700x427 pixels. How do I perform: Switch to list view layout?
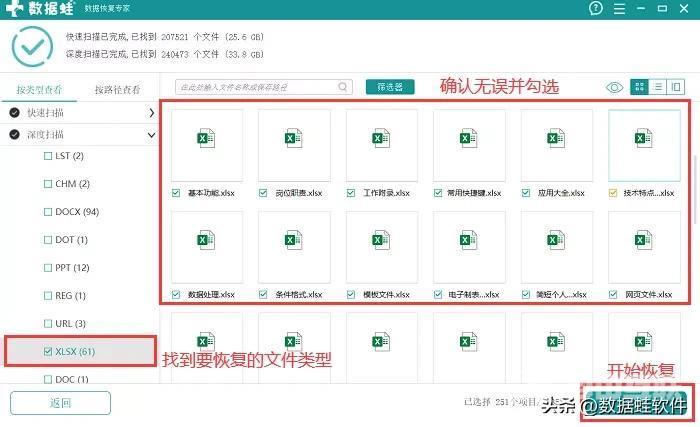[x=657, y=87]
